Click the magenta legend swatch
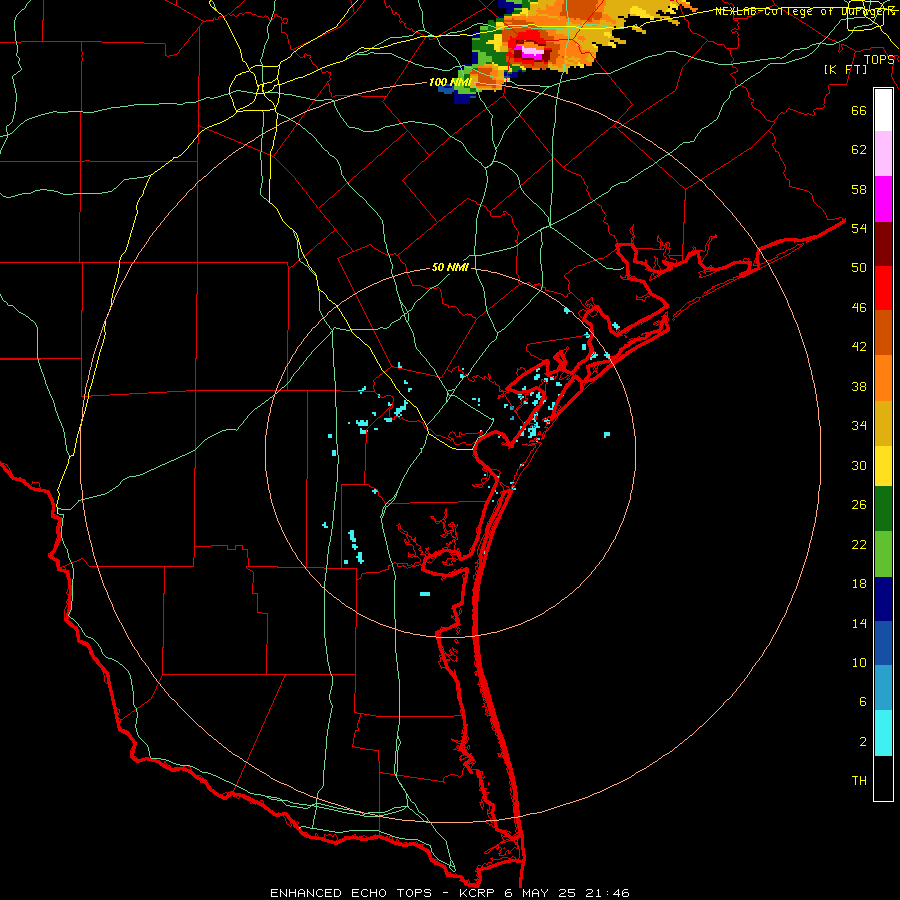 [x=883, y=199]
